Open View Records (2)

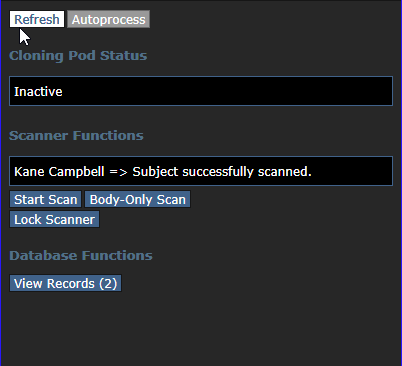coord(65,283)
